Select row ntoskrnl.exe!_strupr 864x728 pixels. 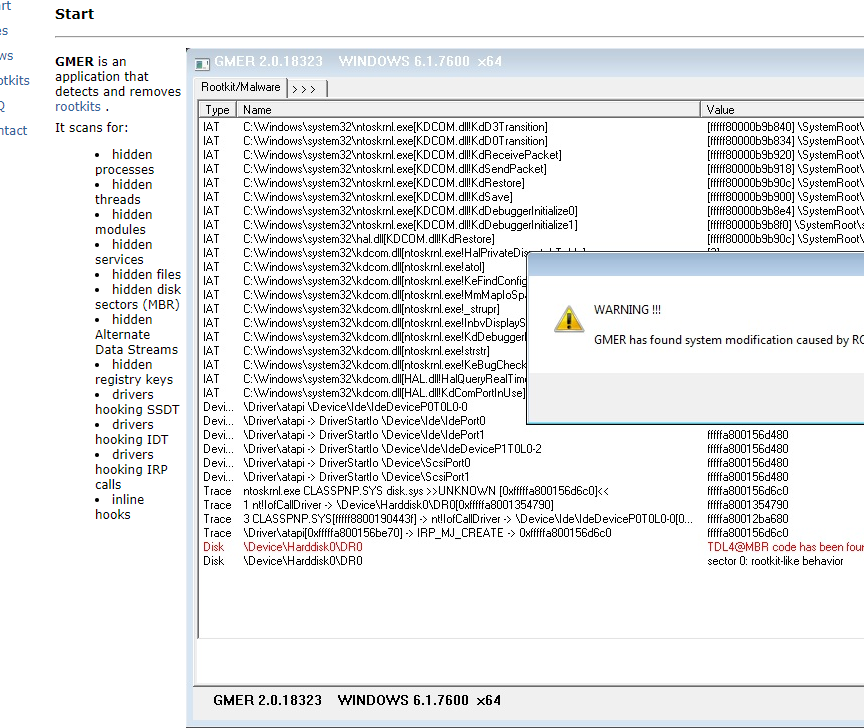[x=363, y=309]
